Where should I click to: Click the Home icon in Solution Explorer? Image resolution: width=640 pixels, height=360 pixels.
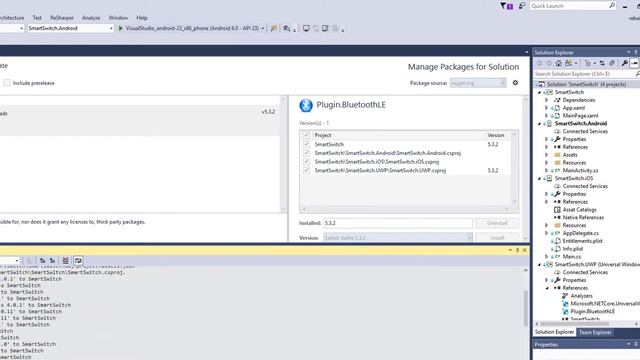click(x=558, y=63)
